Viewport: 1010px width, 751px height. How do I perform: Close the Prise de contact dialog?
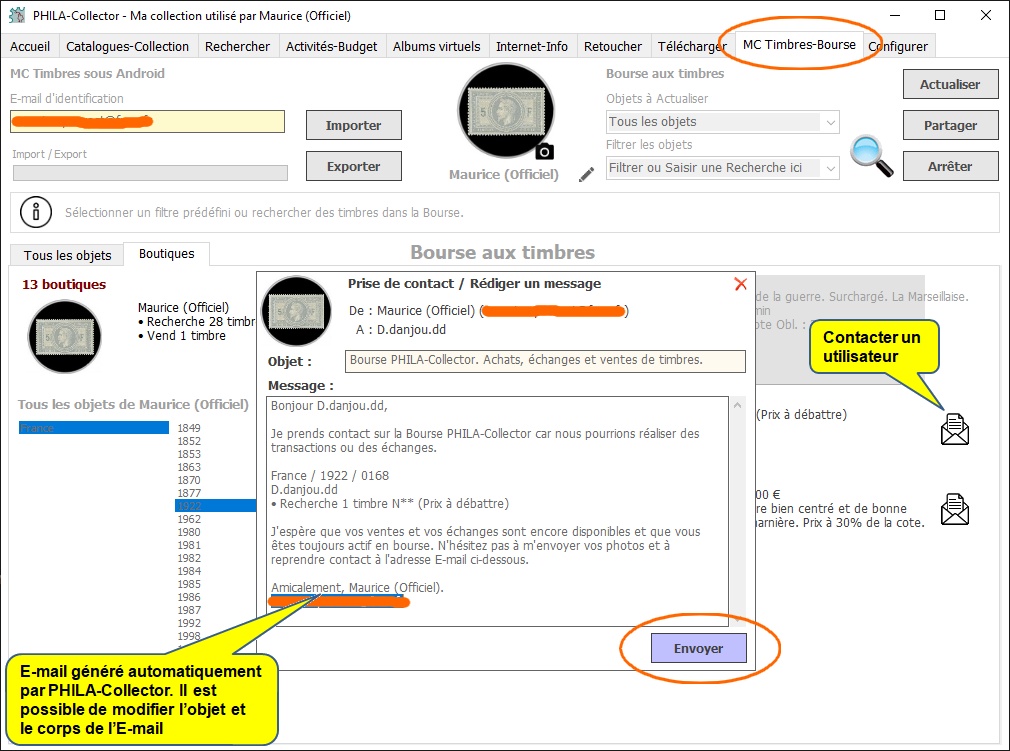click(x=741, y=284)
